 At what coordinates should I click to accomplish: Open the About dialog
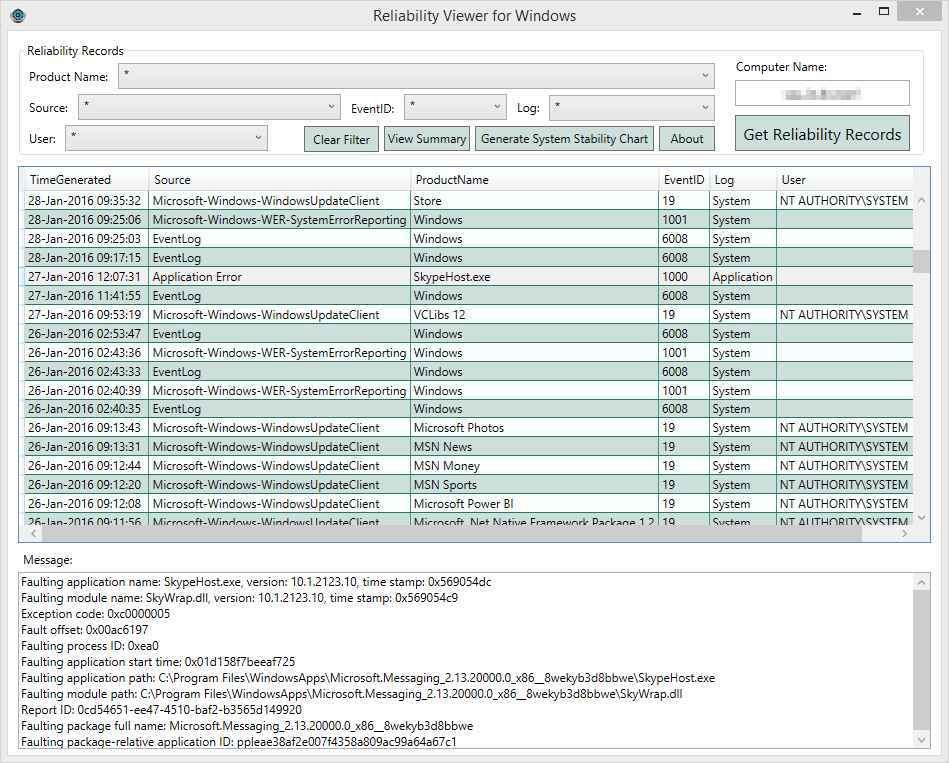pos(687,139)
